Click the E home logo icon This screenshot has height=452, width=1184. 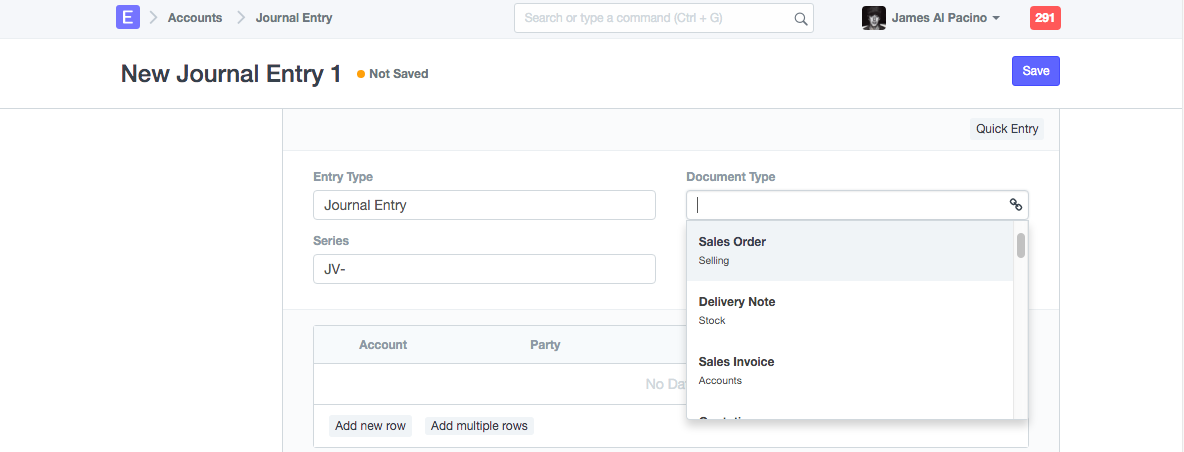127,18
